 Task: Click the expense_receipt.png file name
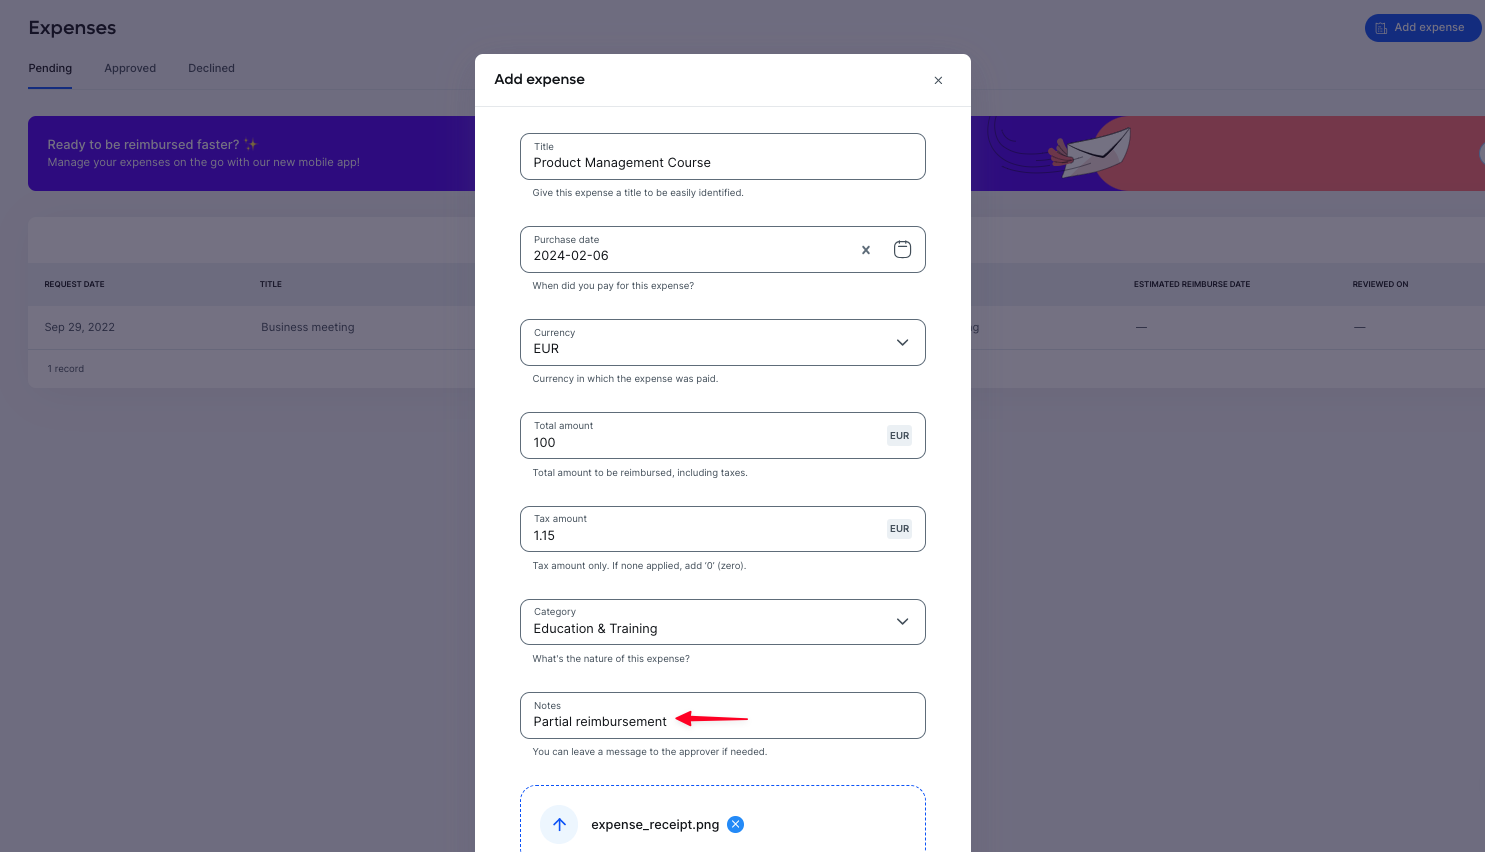(655, 825)
